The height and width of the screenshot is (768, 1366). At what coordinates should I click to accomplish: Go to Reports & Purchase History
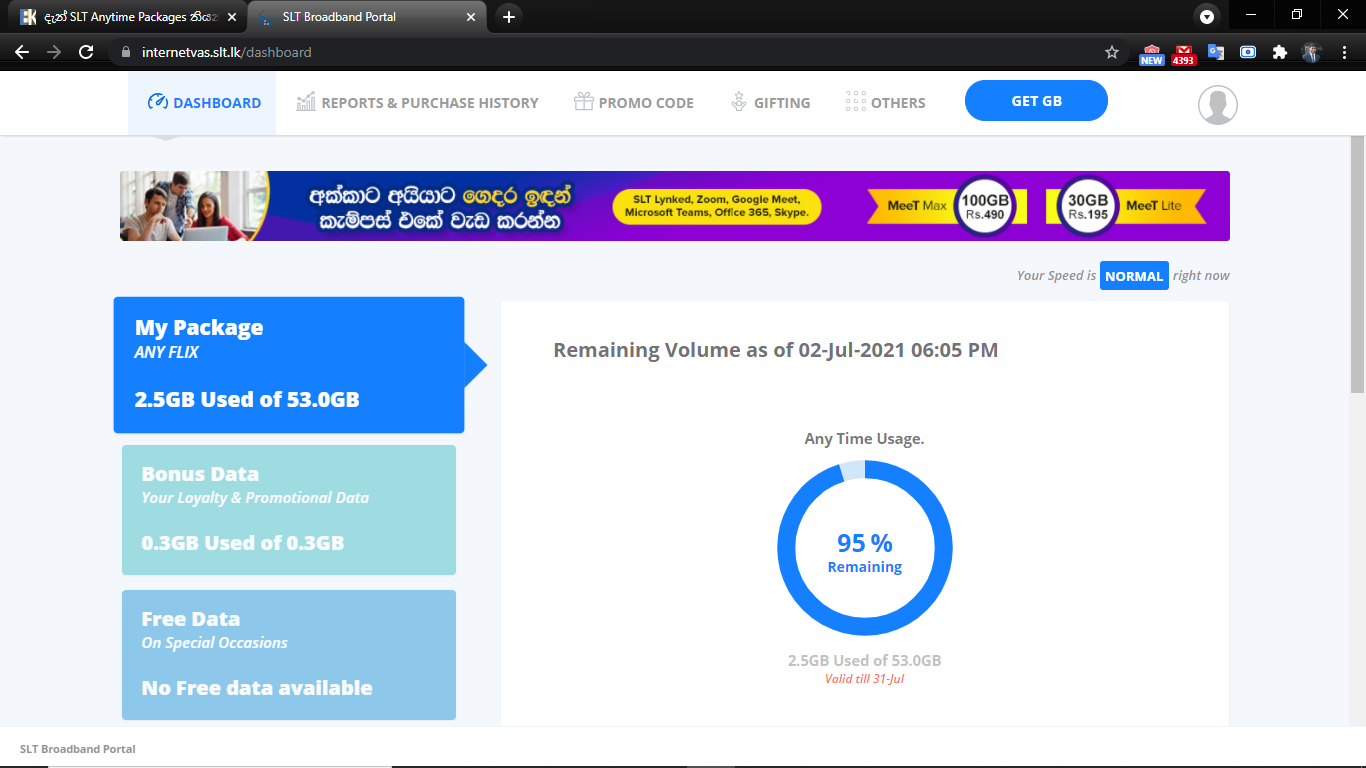point(417,103)
